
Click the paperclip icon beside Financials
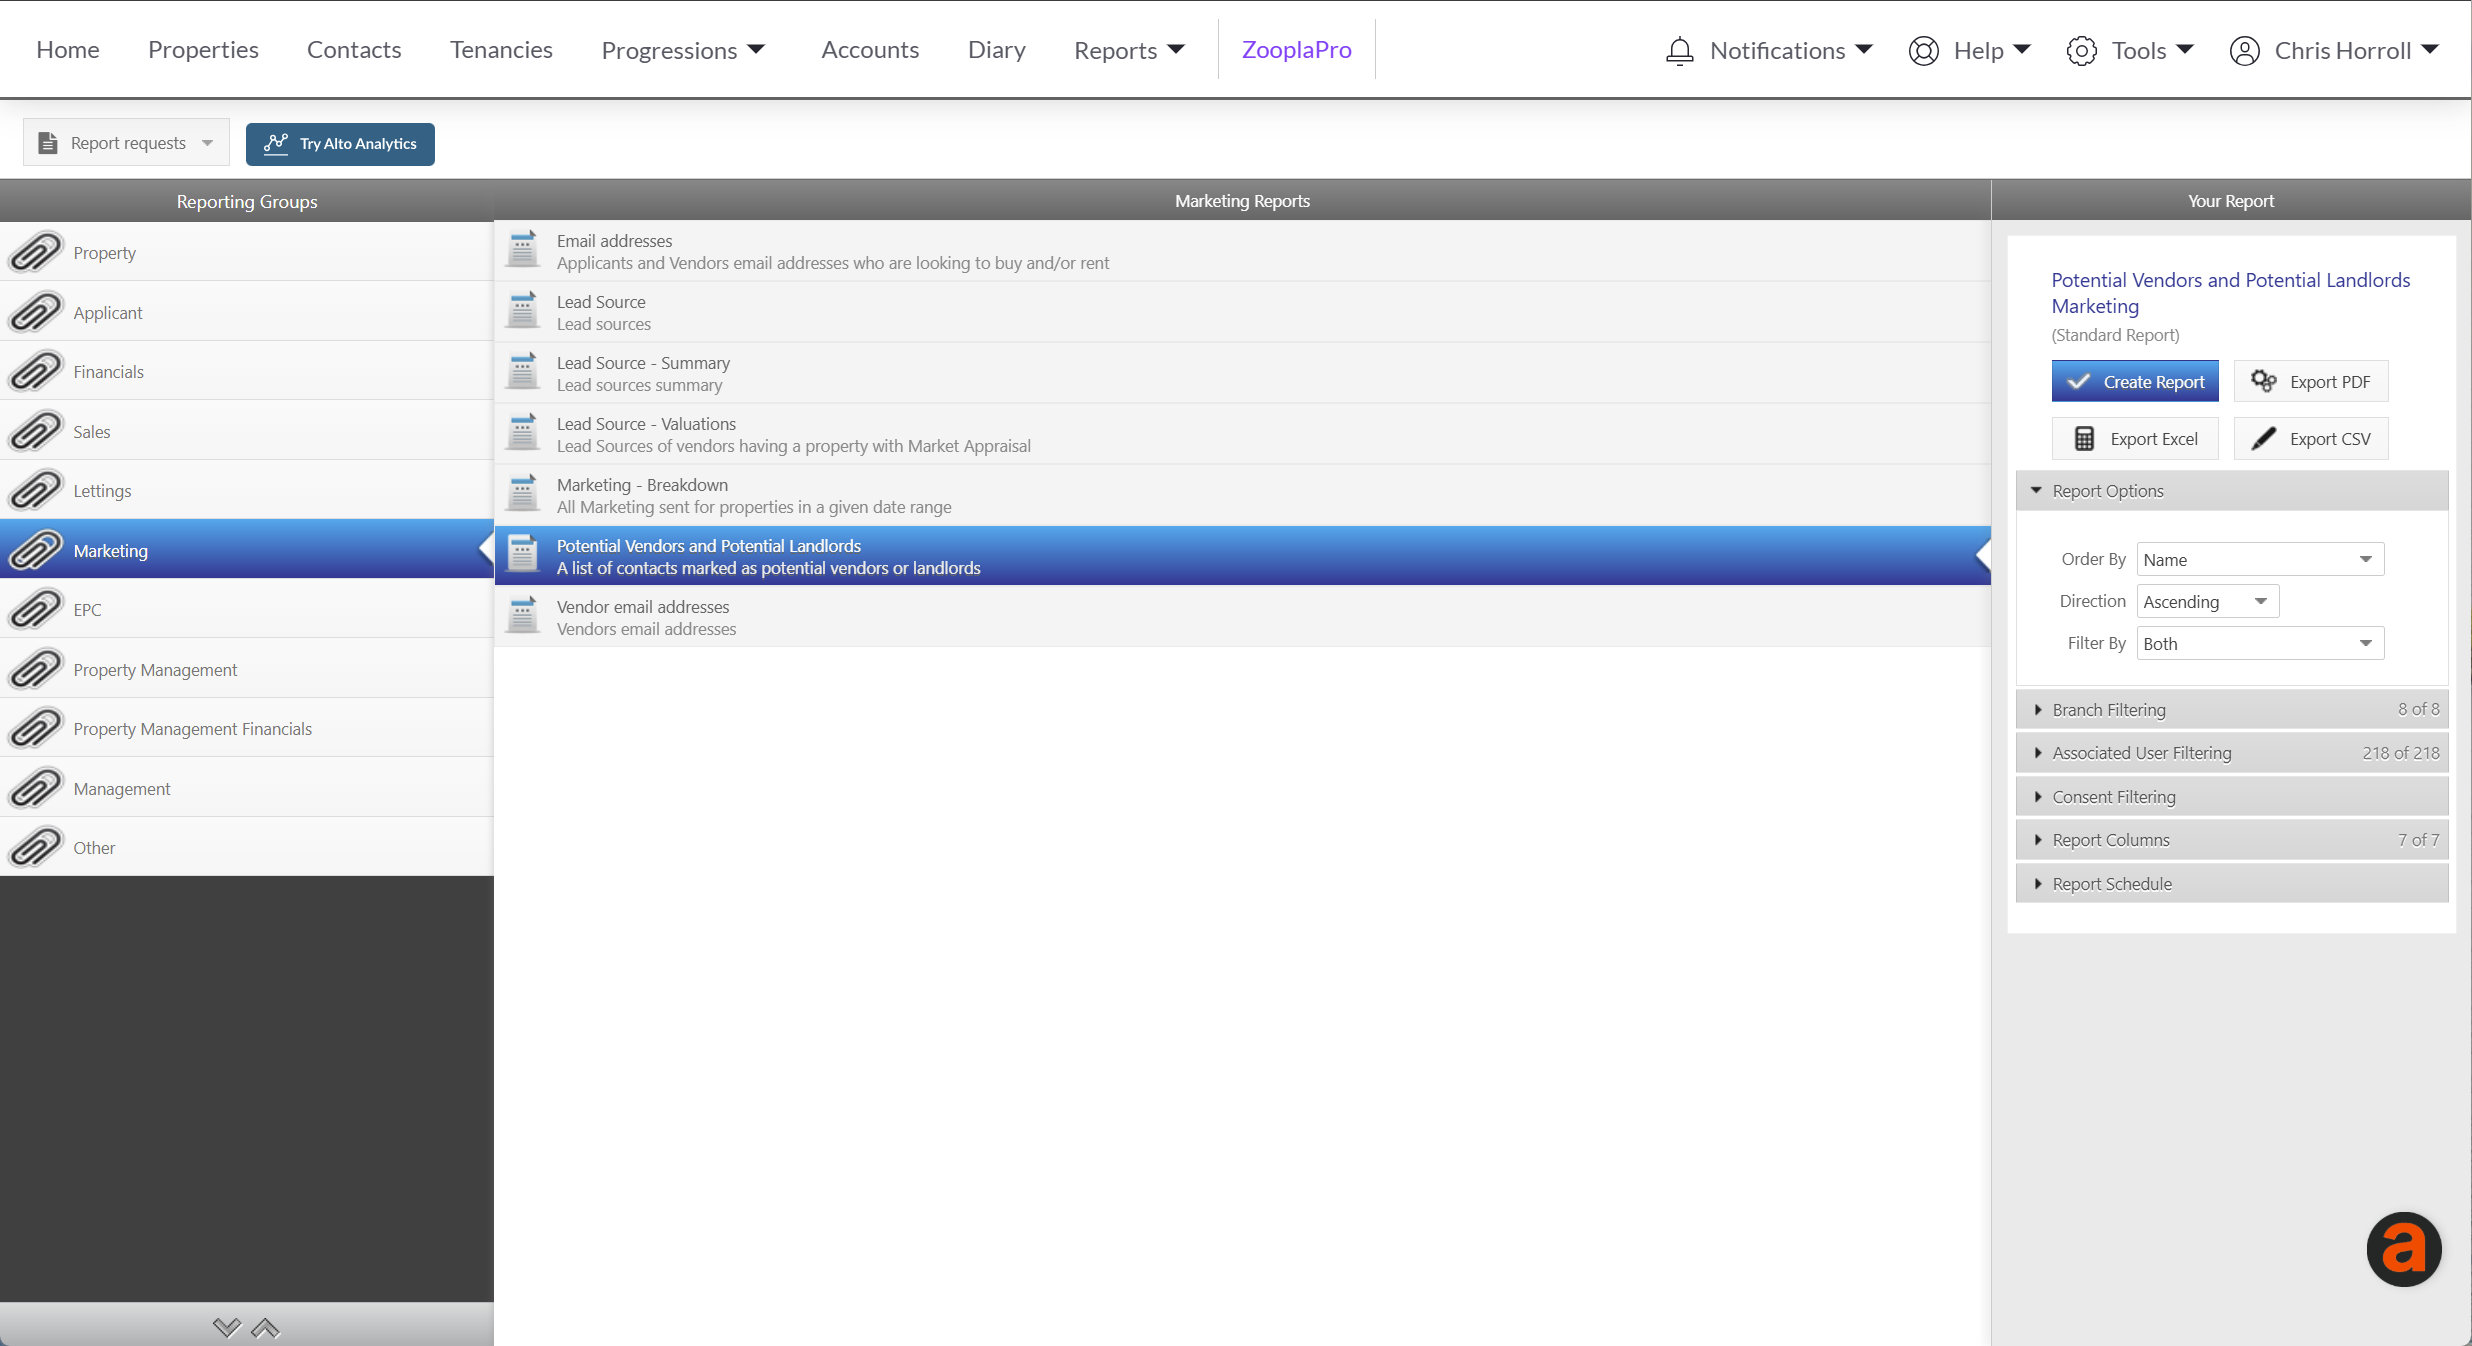pos(36,371)
